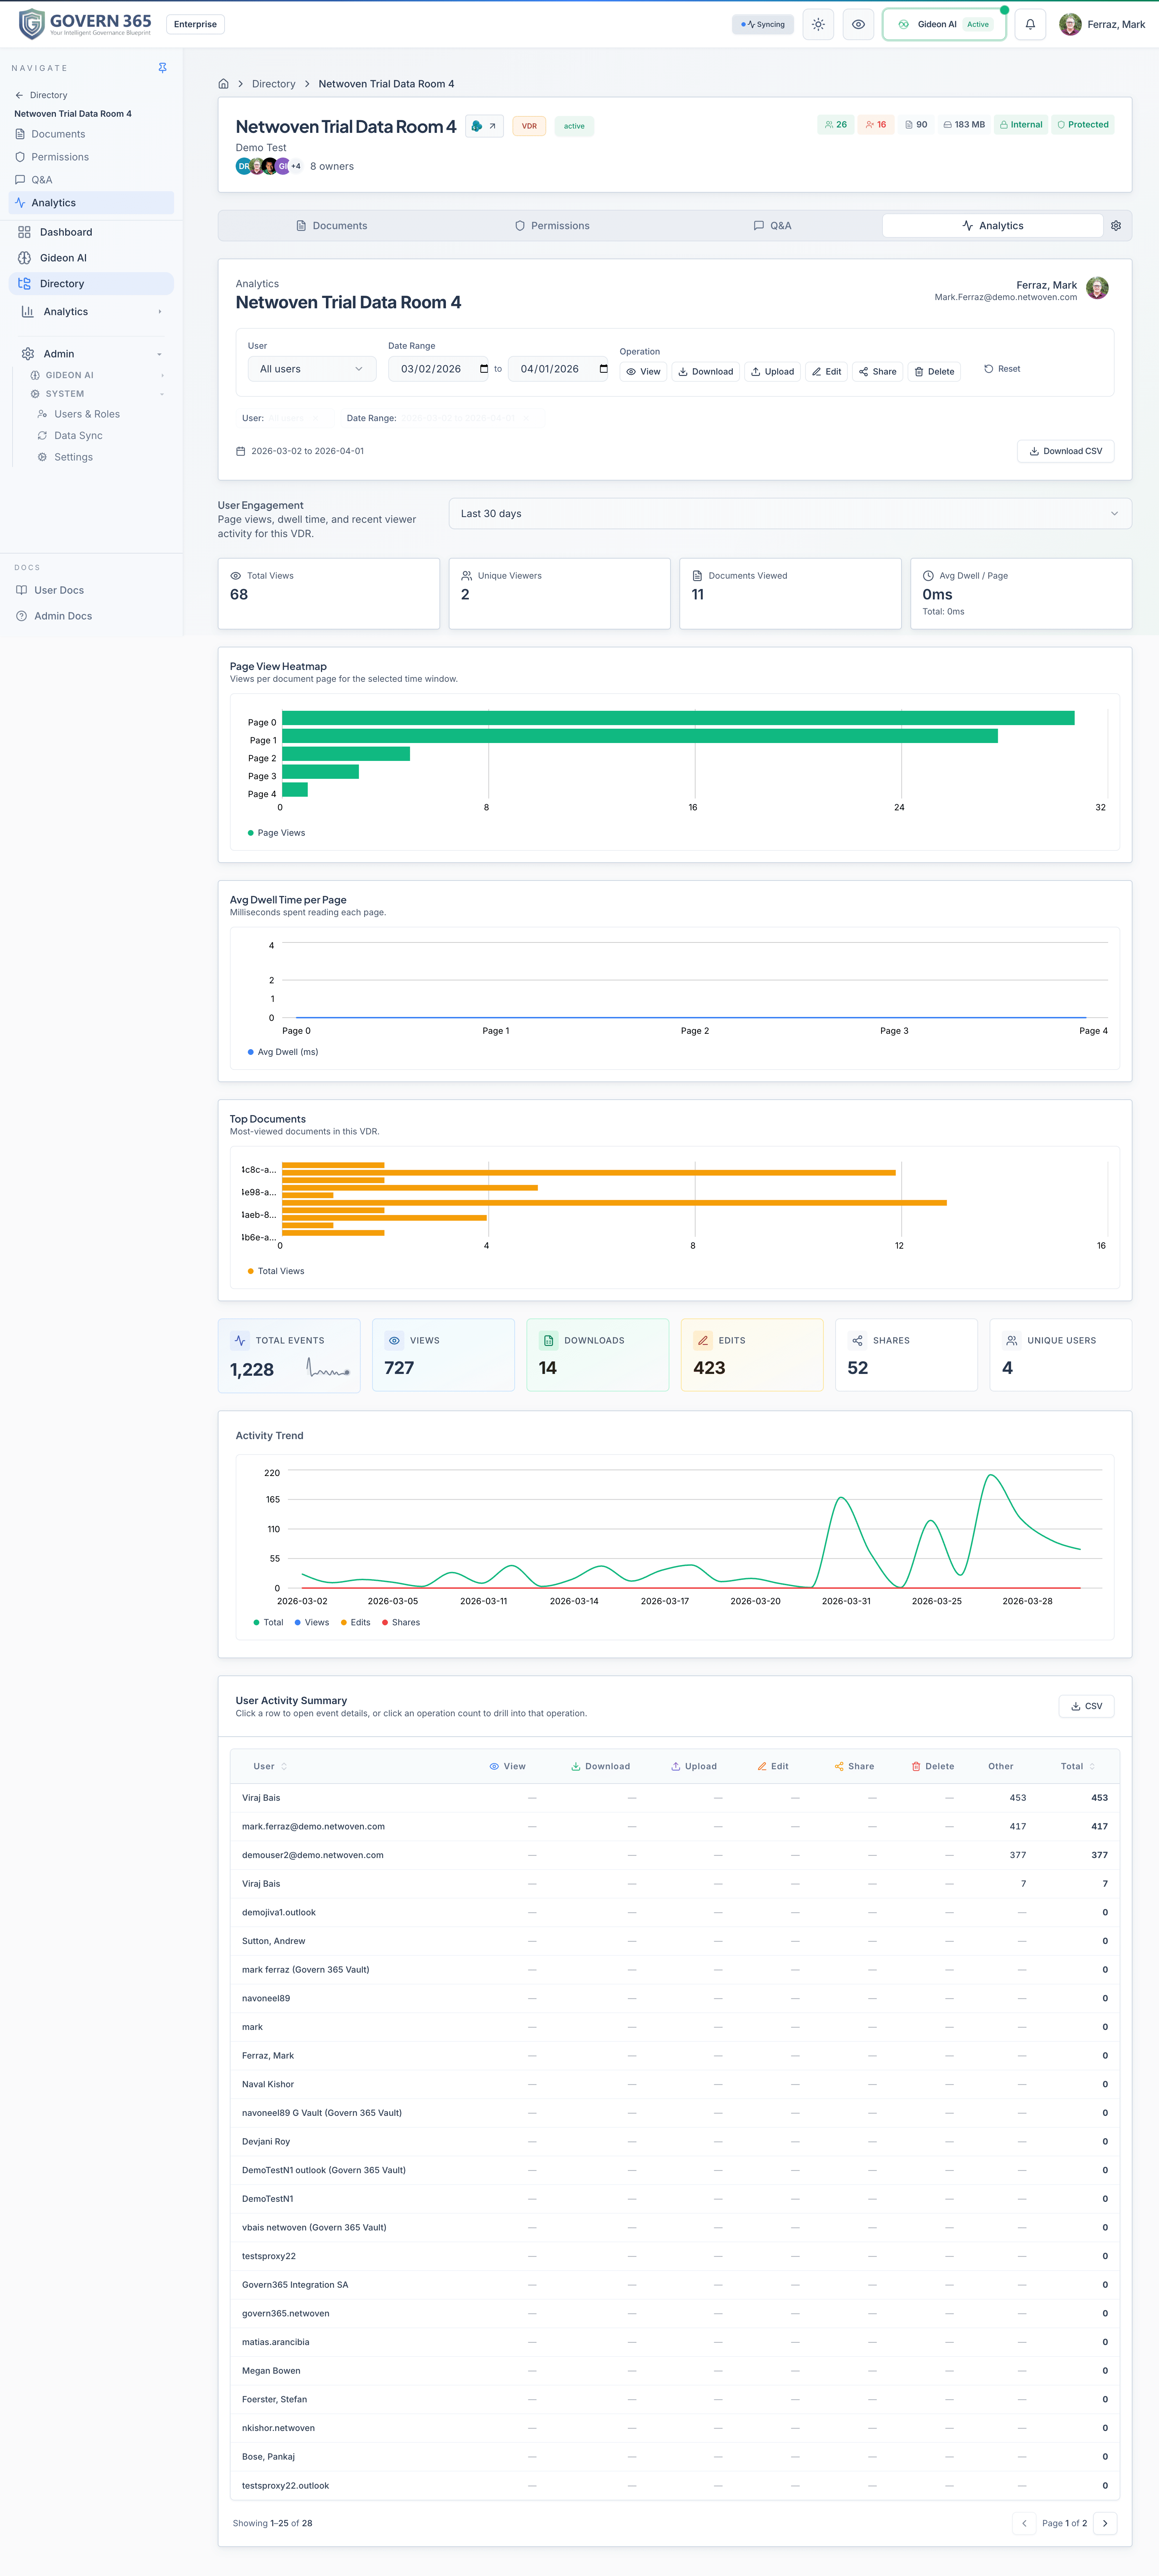The image size is (1159, 2576).
Task: Open the Last 30 days dropdown
Action: pos(790,514)
